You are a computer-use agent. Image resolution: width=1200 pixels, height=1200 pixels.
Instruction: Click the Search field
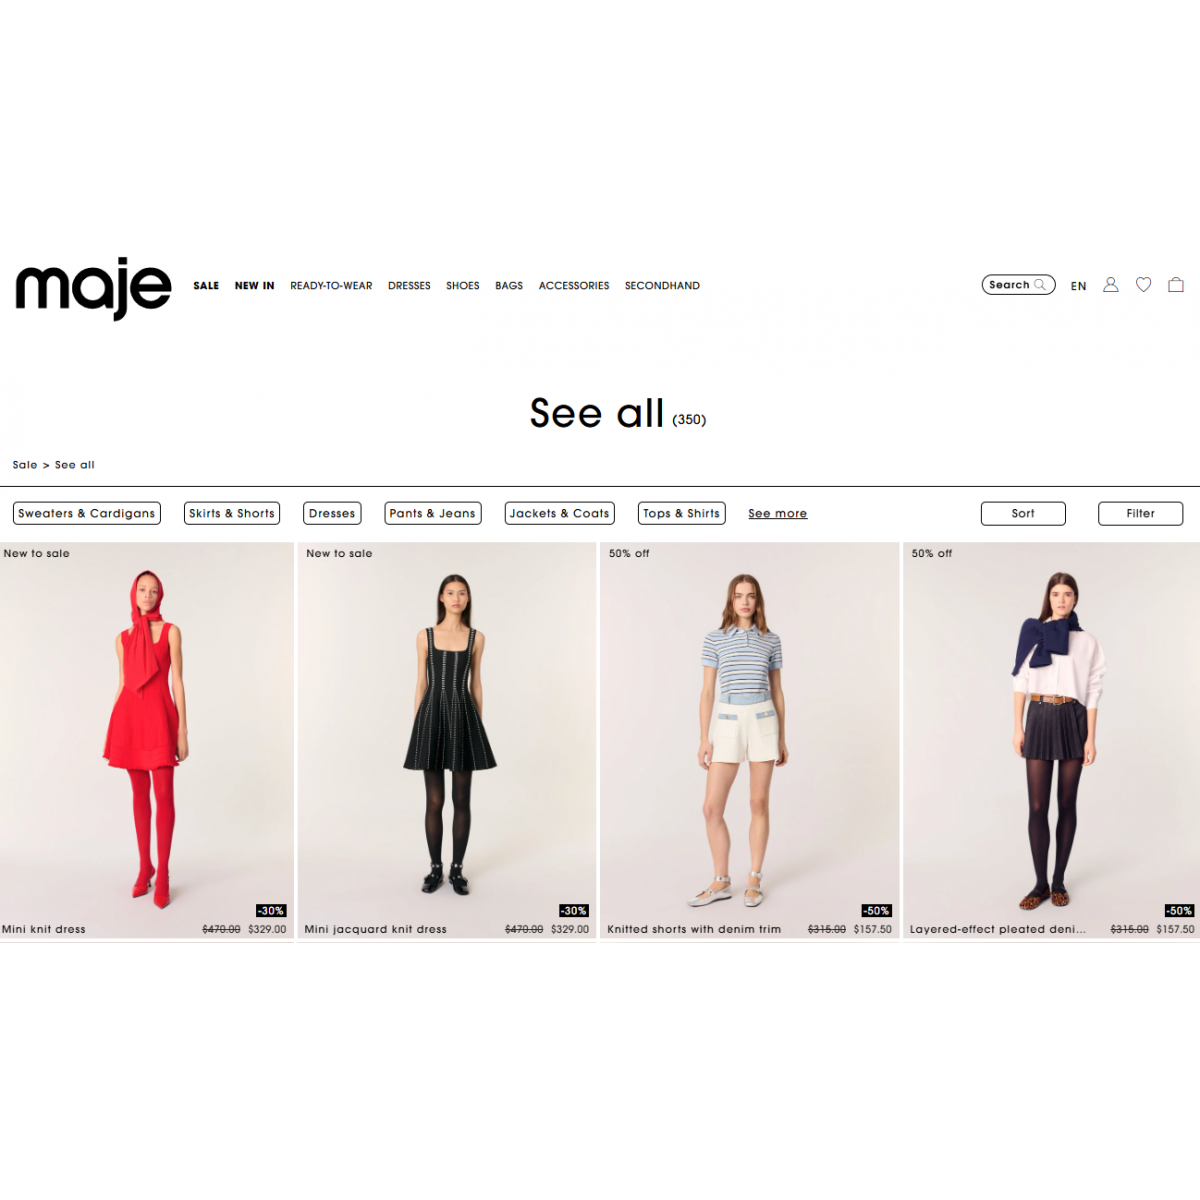(x=1018, y=285)
